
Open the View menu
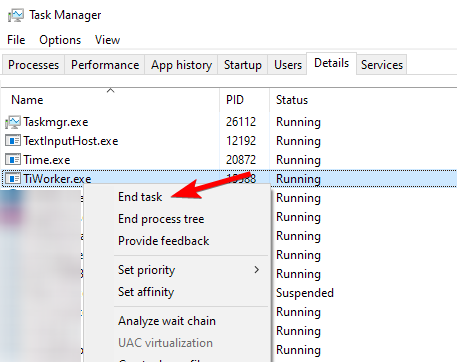tap(107, 40)
